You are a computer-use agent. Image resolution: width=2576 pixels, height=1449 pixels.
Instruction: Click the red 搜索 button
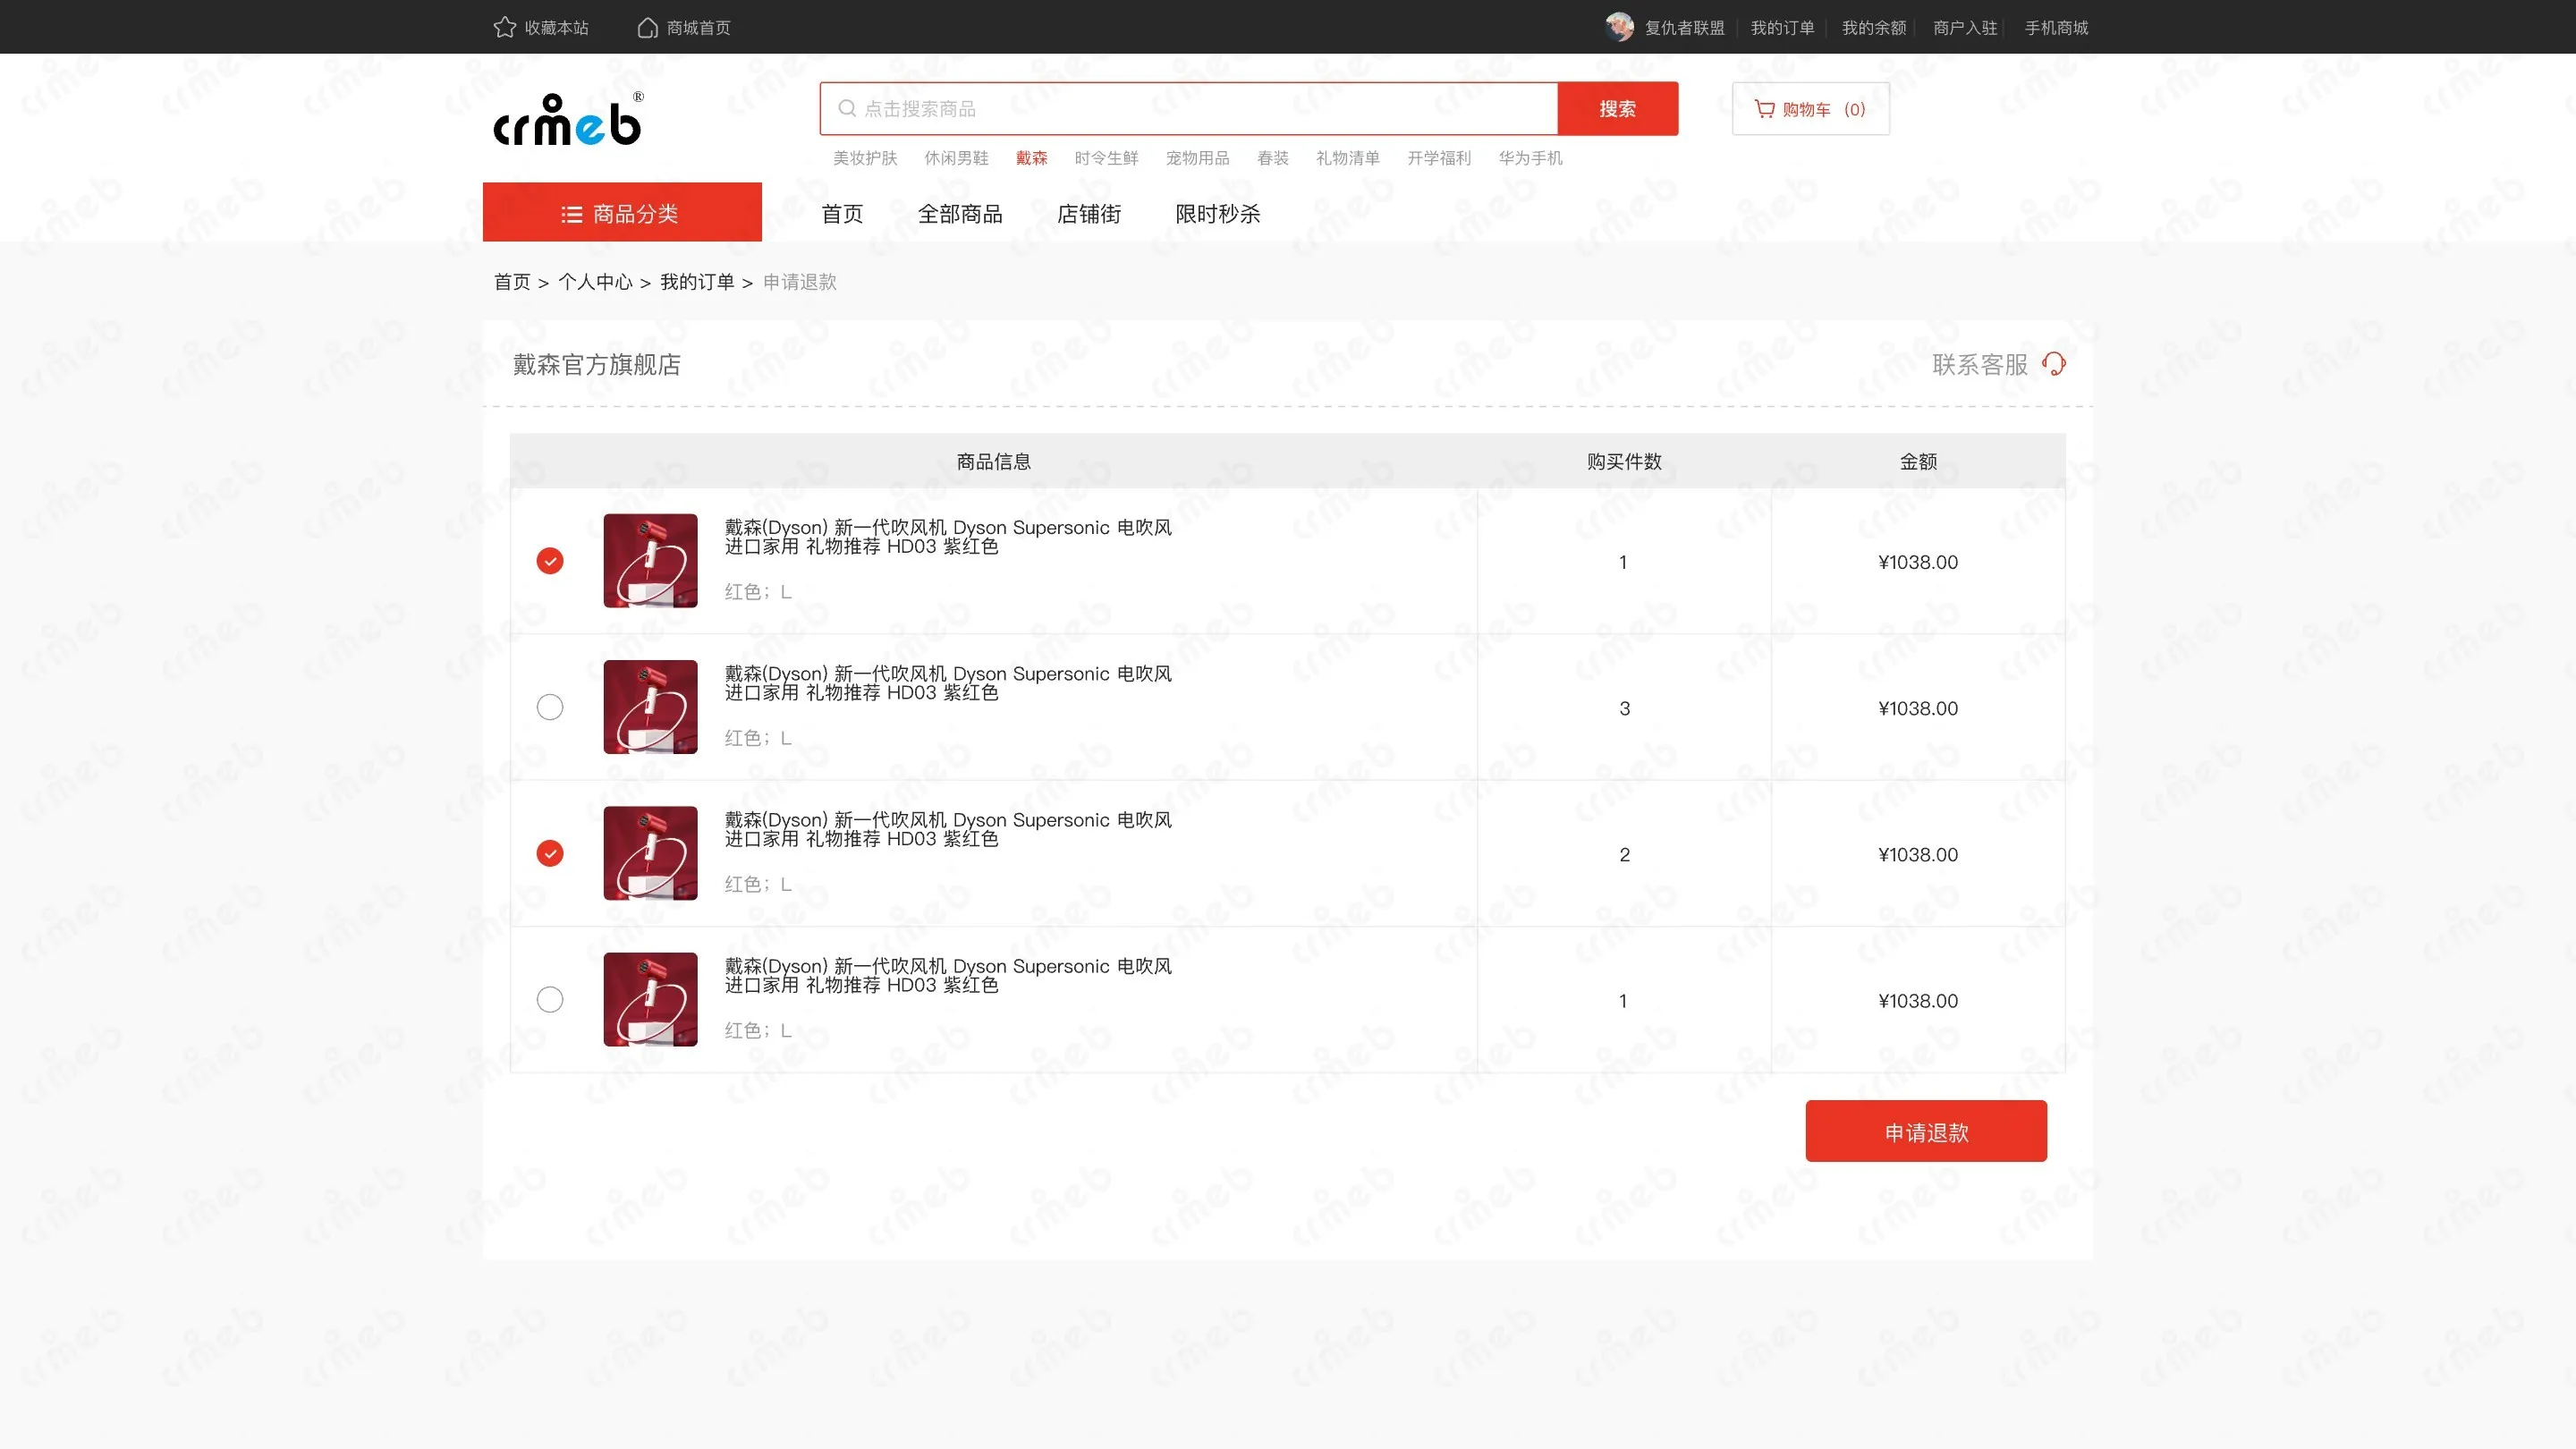pyautogui.click(x=1618, y=108)
